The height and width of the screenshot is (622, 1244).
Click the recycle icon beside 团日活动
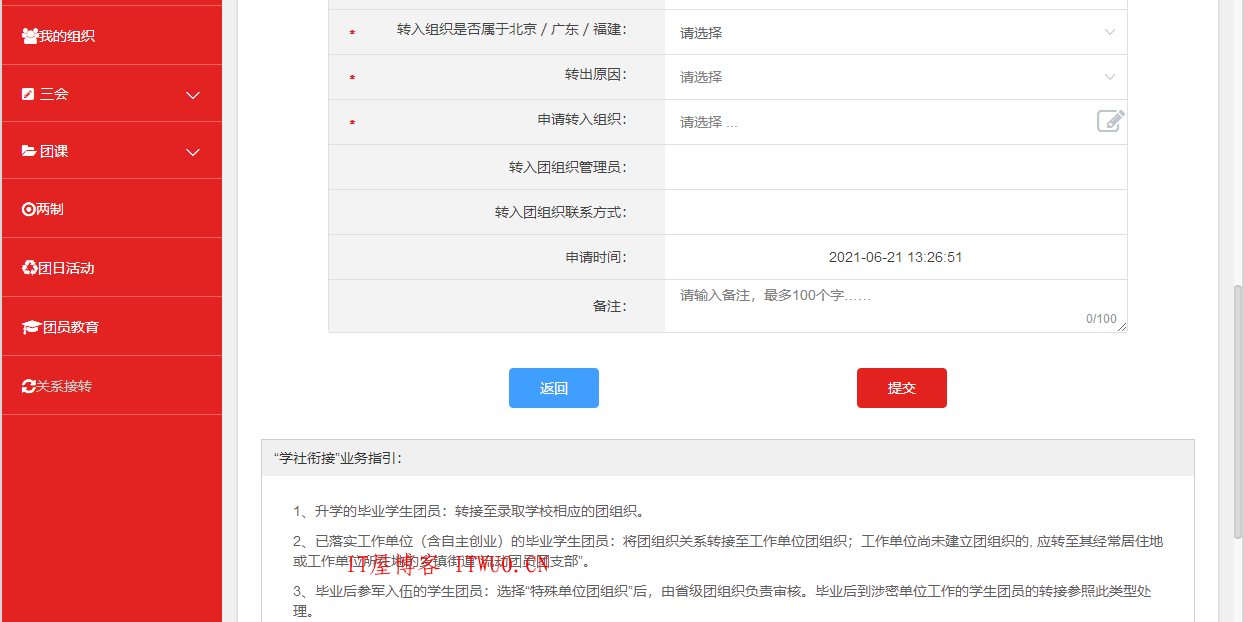pos(30,266)
